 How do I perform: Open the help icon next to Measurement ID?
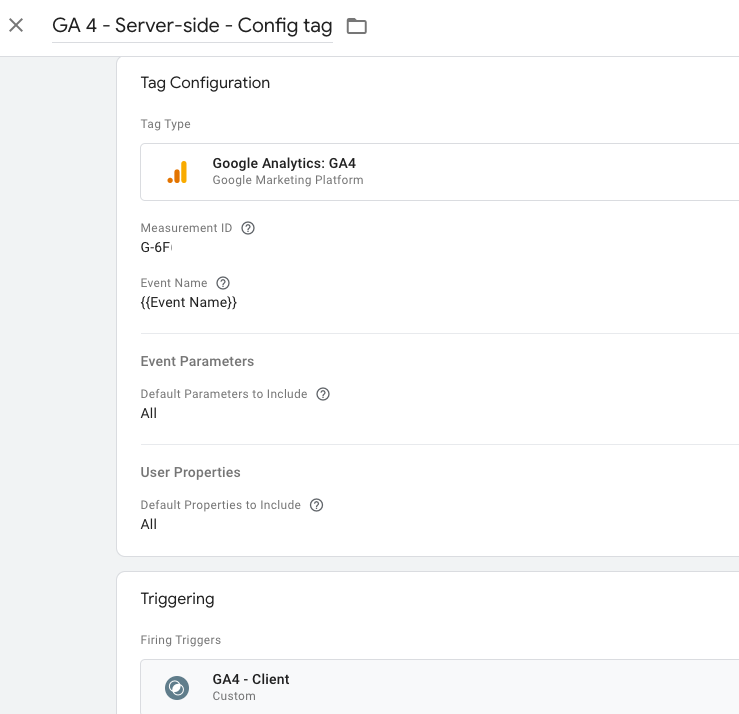click(x=248, y=228)
